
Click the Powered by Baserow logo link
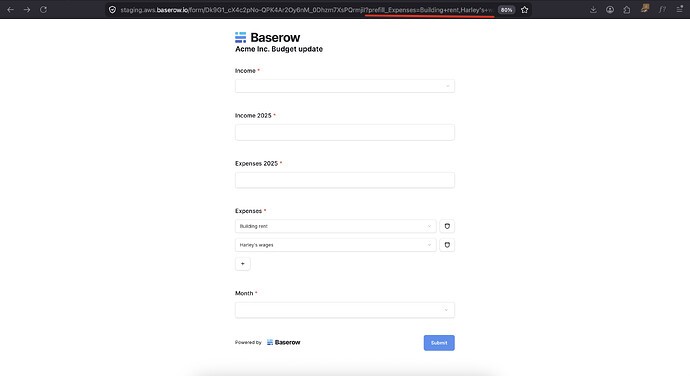tap(283, 342)
